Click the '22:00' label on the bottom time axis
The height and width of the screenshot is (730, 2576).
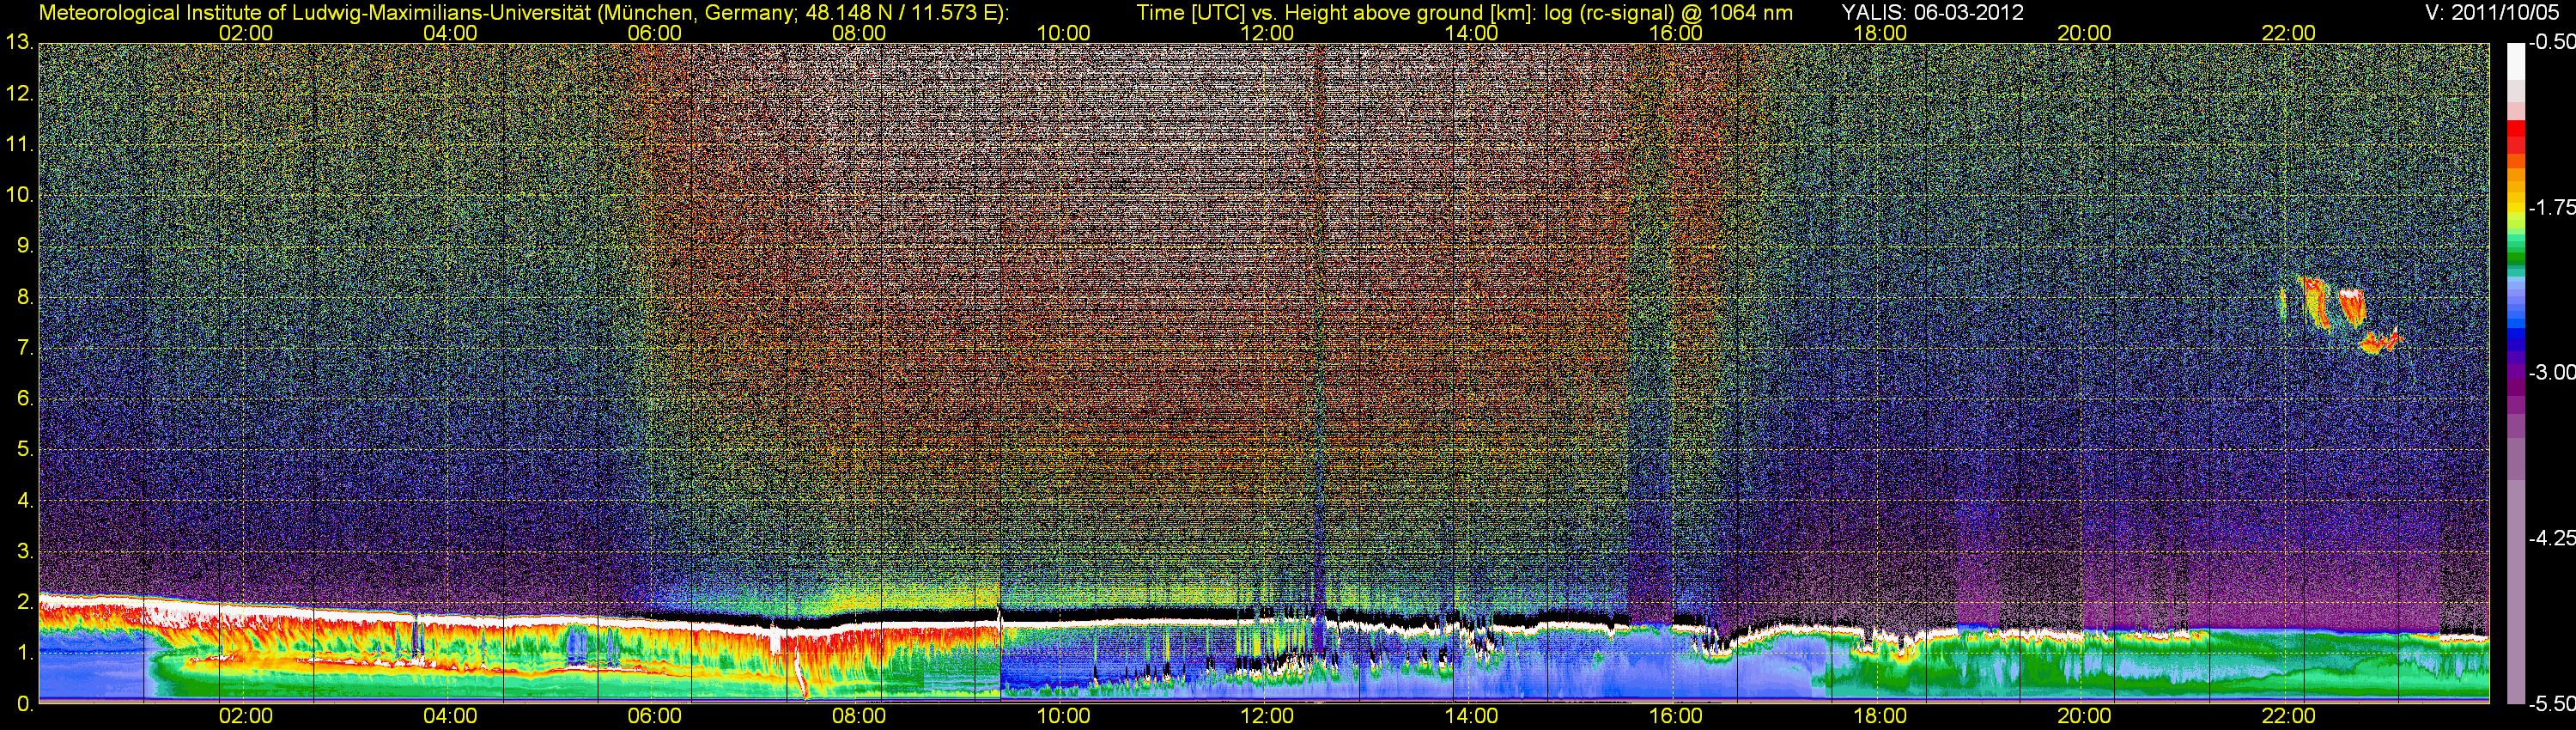click(x=2288, y=716)
